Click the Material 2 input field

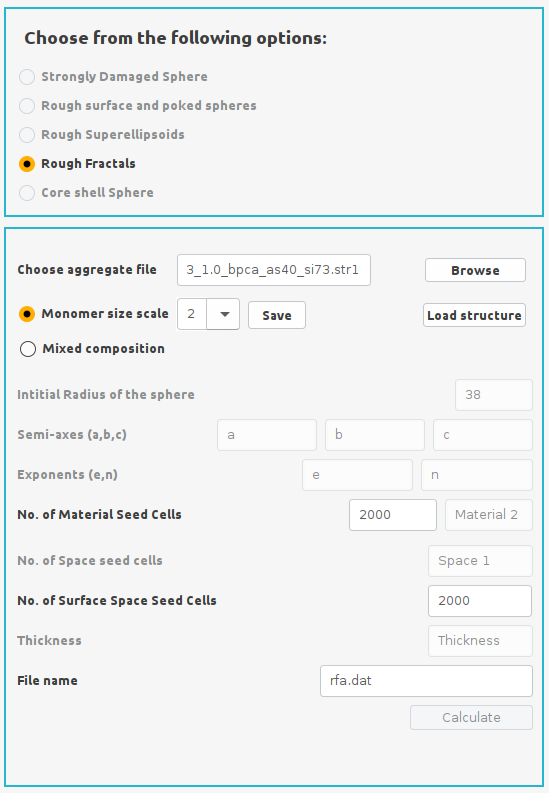tap(489, 515)
